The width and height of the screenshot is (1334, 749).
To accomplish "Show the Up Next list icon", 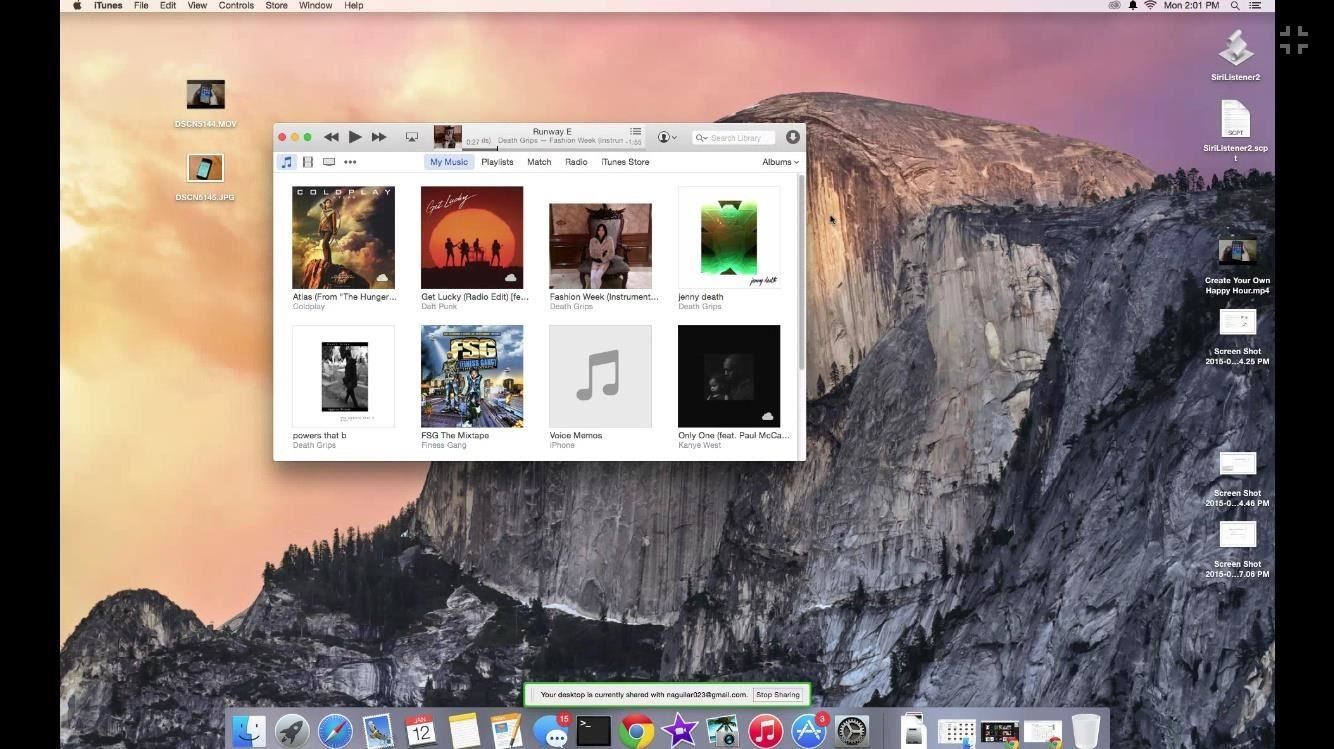I will [x=635, y=132].
